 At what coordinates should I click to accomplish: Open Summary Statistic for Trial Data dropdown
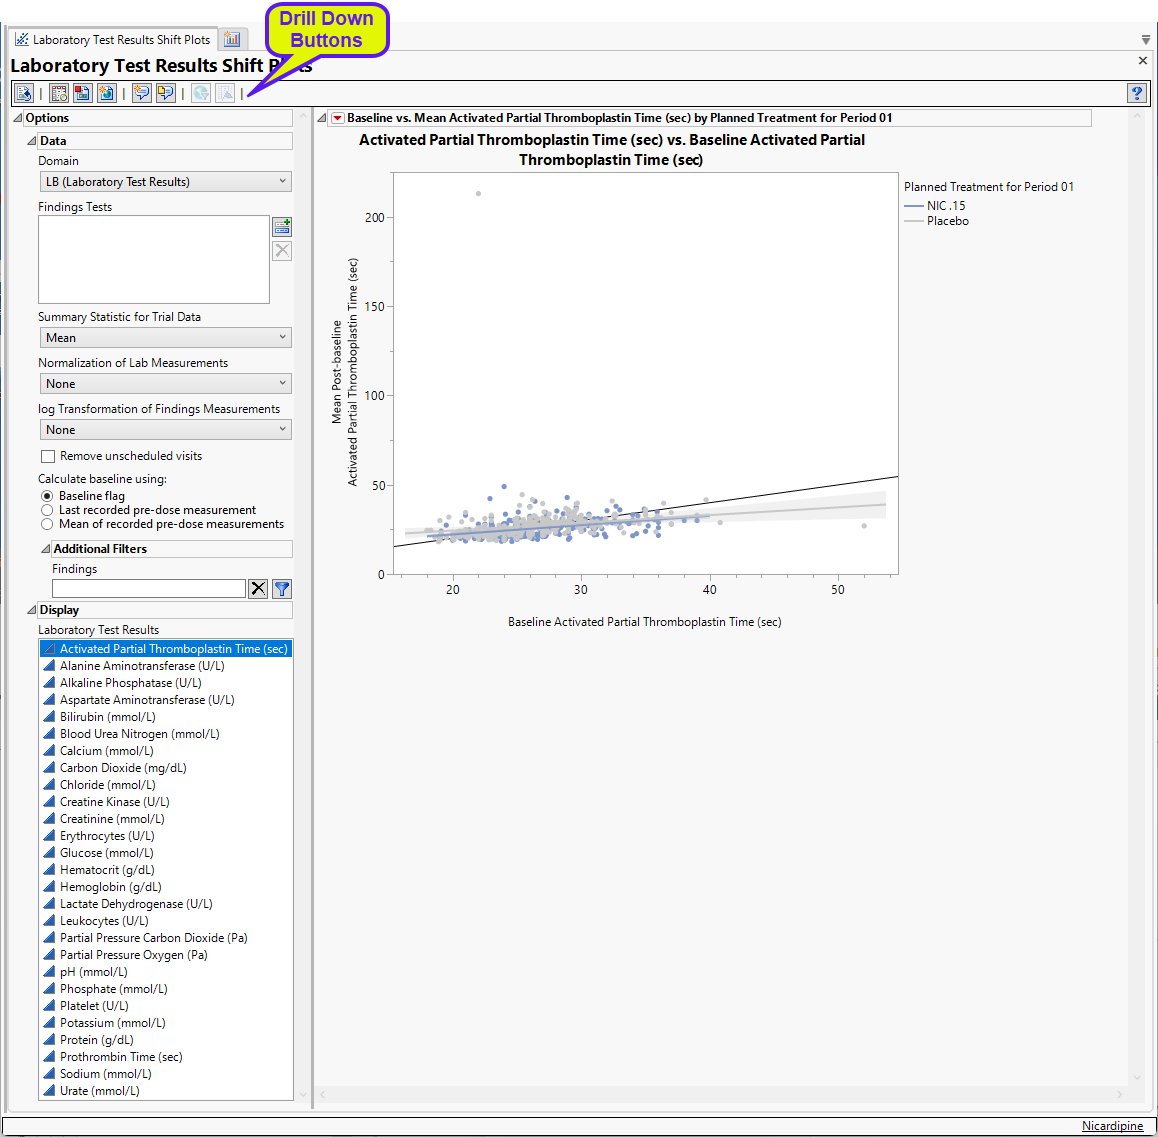coord(165,338)
